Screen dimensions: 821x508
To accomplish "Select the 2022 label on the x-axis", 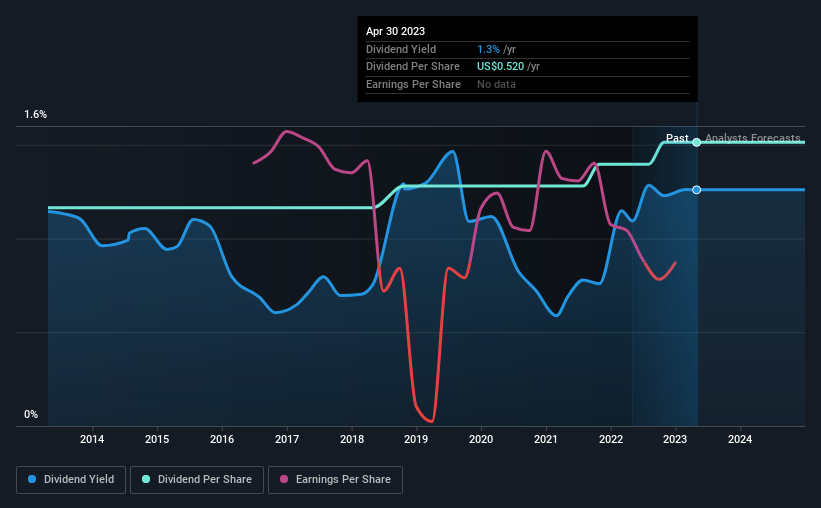I will tap(611, 439).
